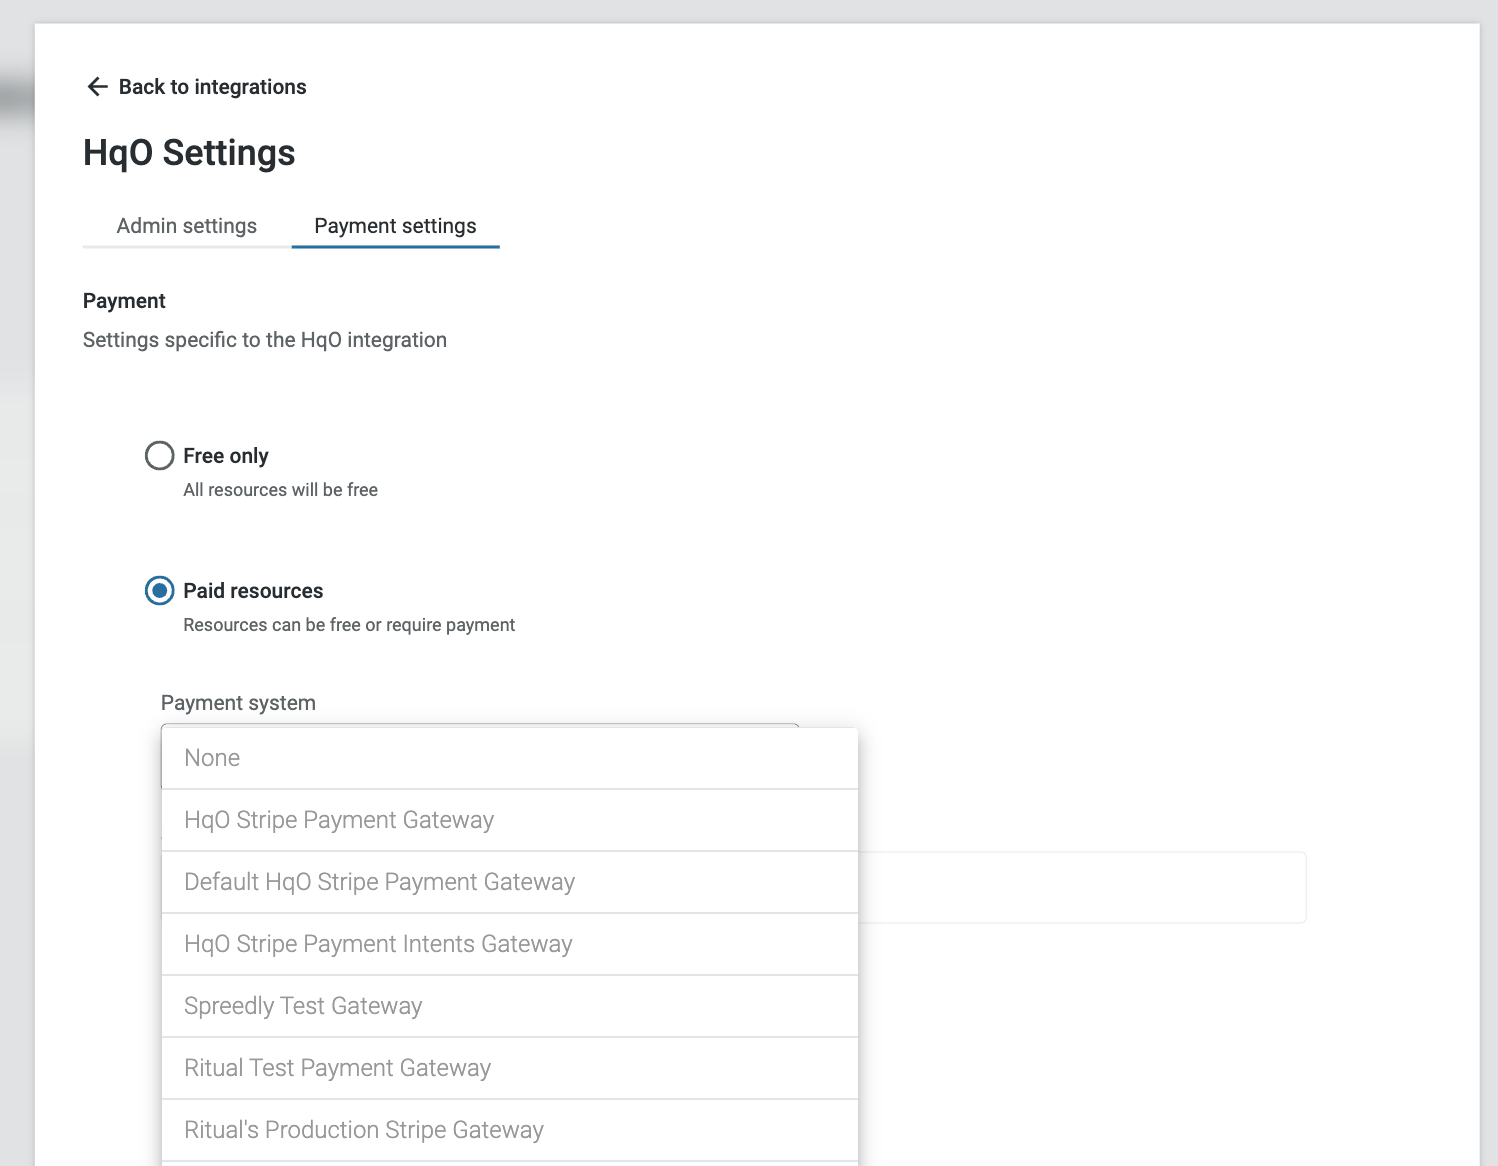The height and width of the screenshot is (1166, 1498).
Task: Select the Free only radio button
Action: [160, 456]
